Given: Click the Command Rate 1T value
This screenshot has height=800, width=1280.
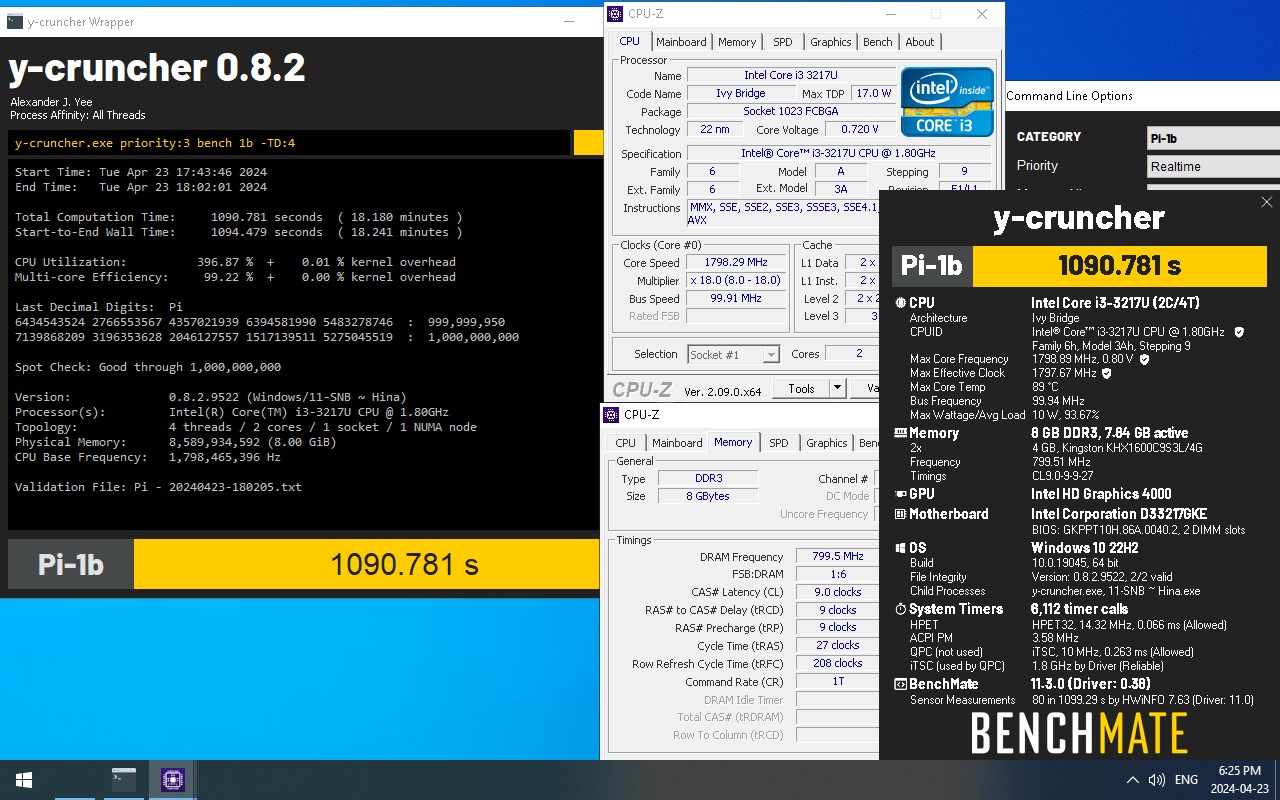Looking at the screenshot, I should point(838,681).
